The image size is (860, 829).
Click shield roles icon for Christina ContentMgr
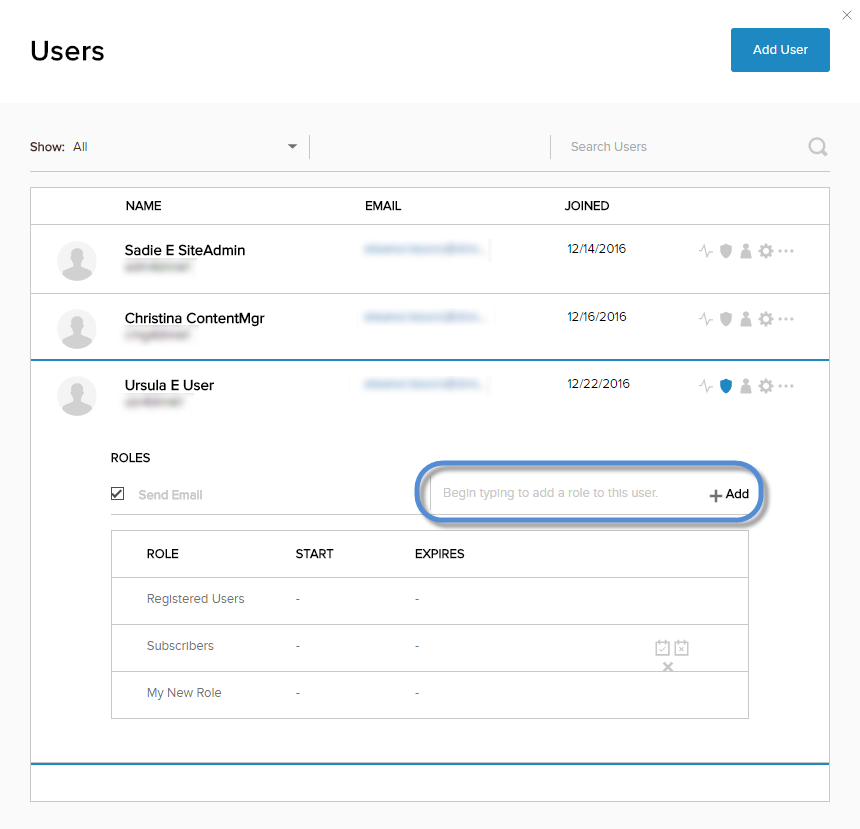click(726, 319)
